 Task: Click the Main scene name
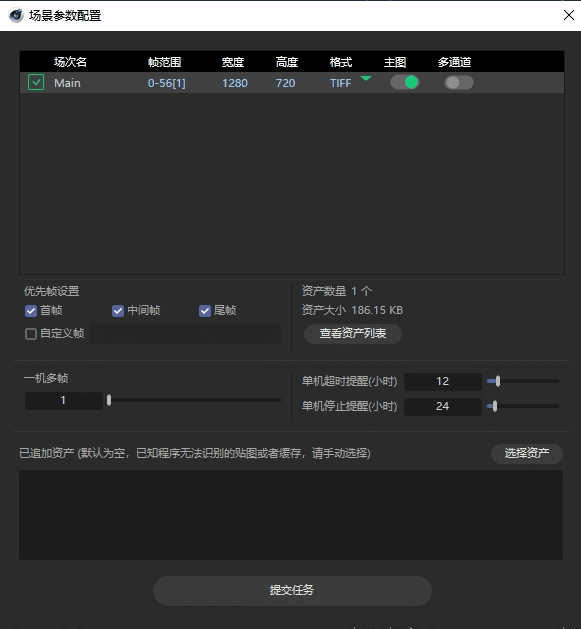tap(67, 83)
